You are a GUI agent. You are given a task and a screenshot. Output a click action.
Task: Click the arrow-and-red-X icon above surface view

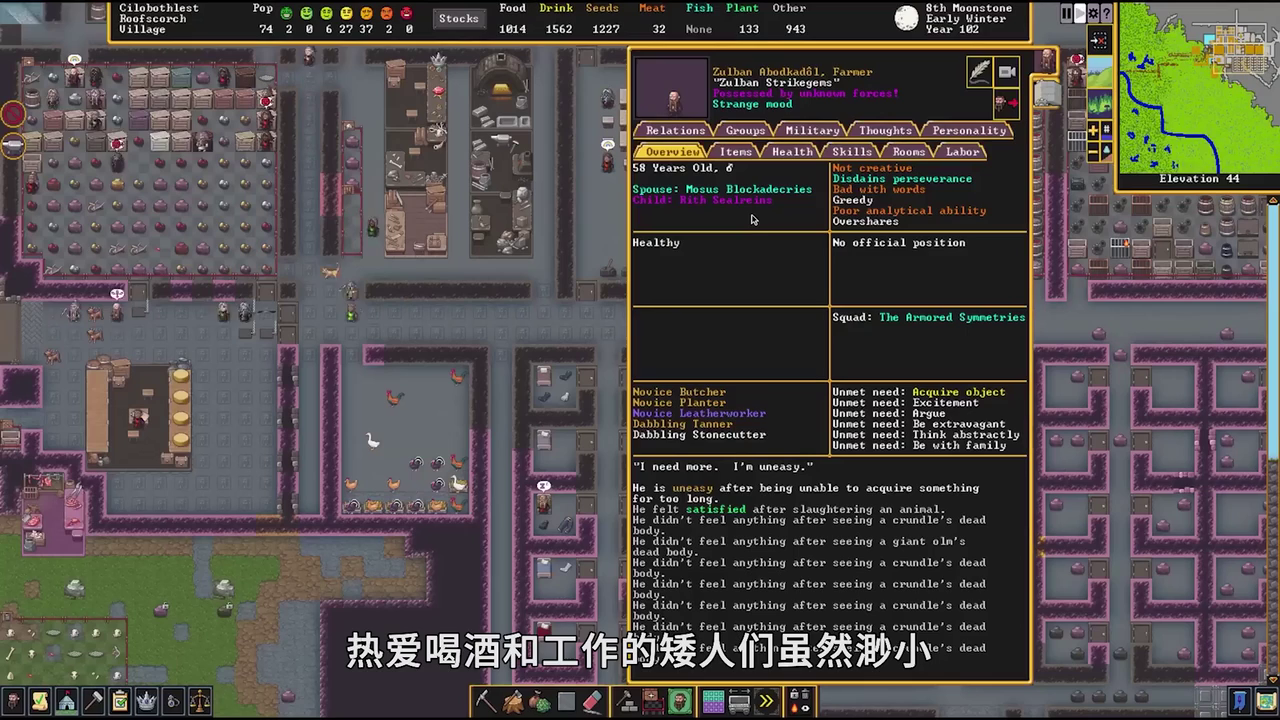pos(1099,41)
